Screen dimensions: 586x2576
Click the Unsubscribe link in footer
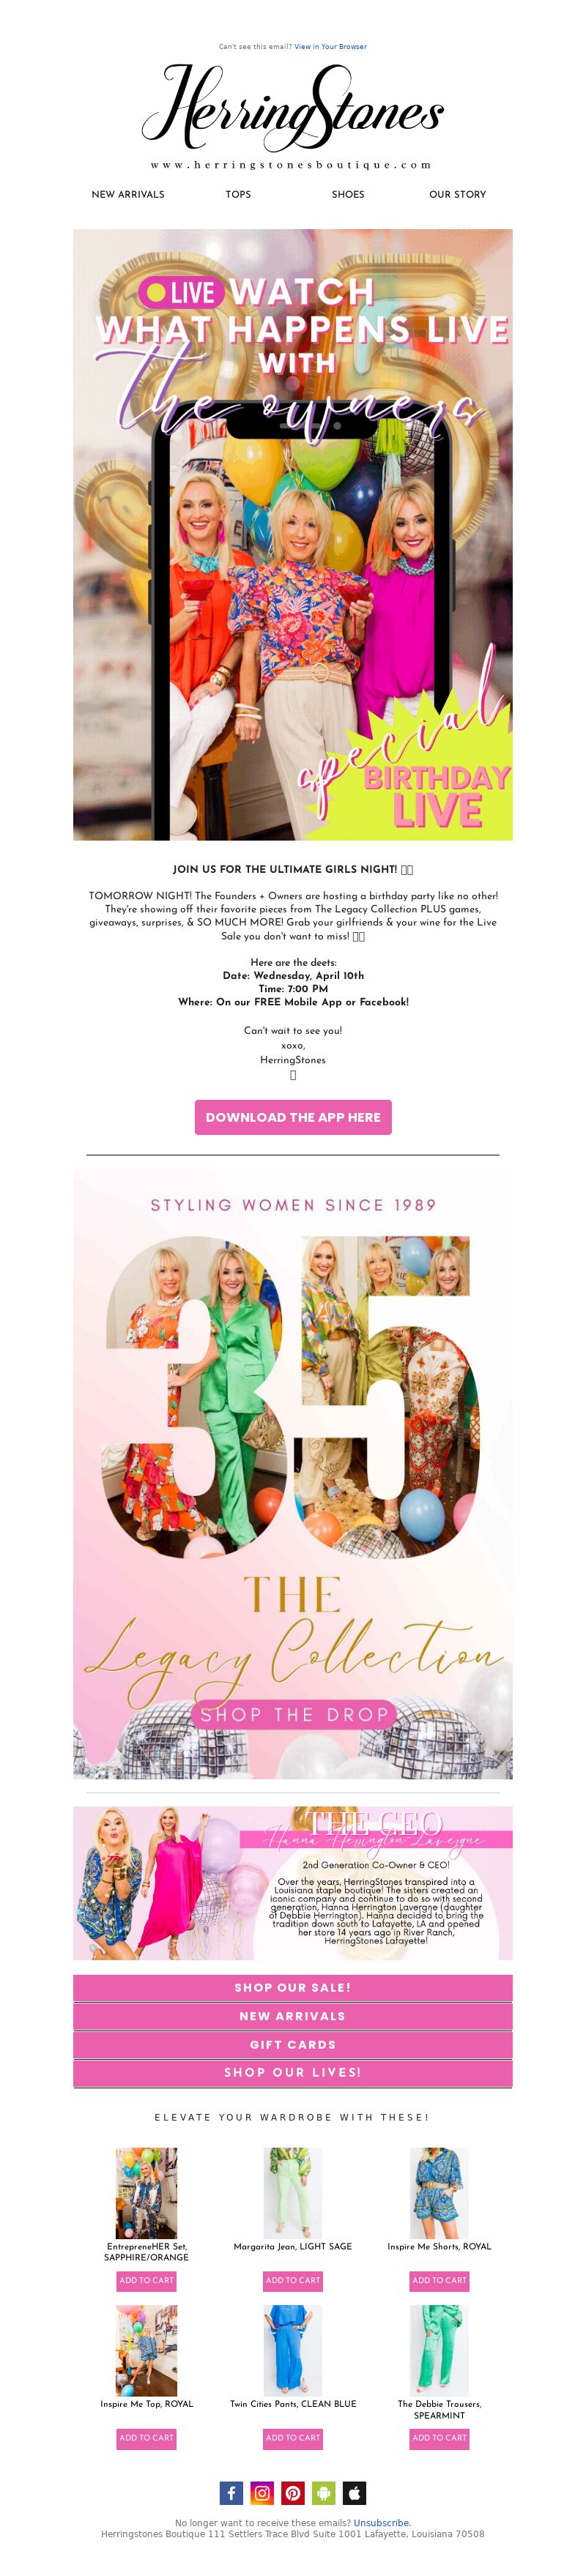[382, 2523]
